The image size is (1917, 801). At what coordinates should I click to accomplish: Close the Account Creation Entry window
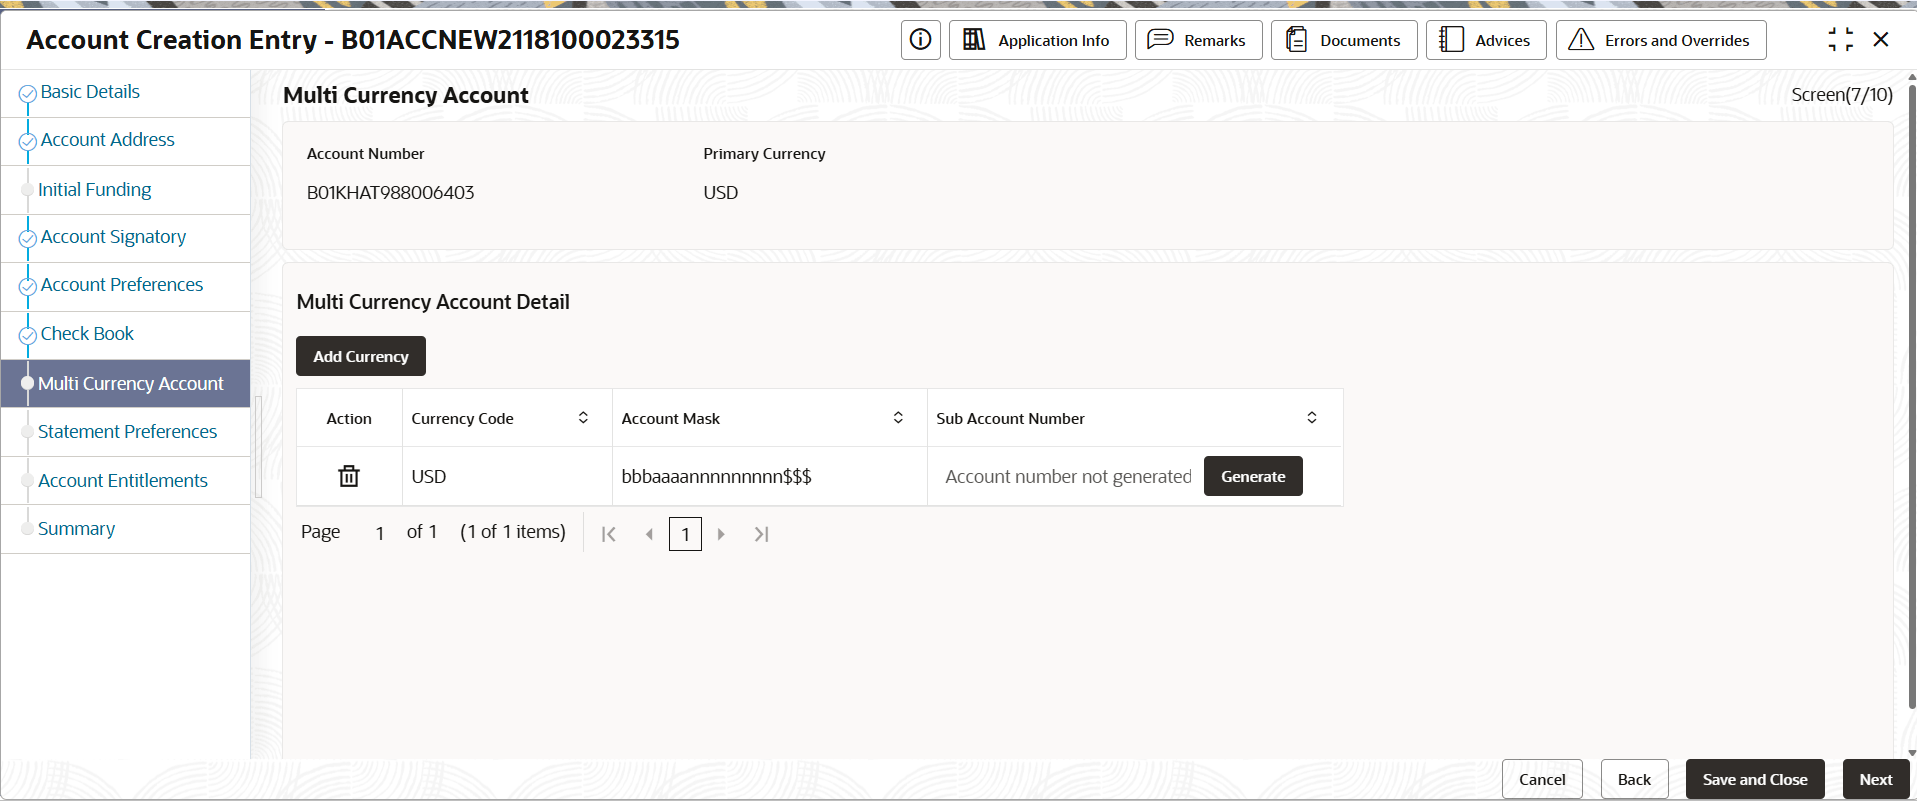tap(1881, 40)
